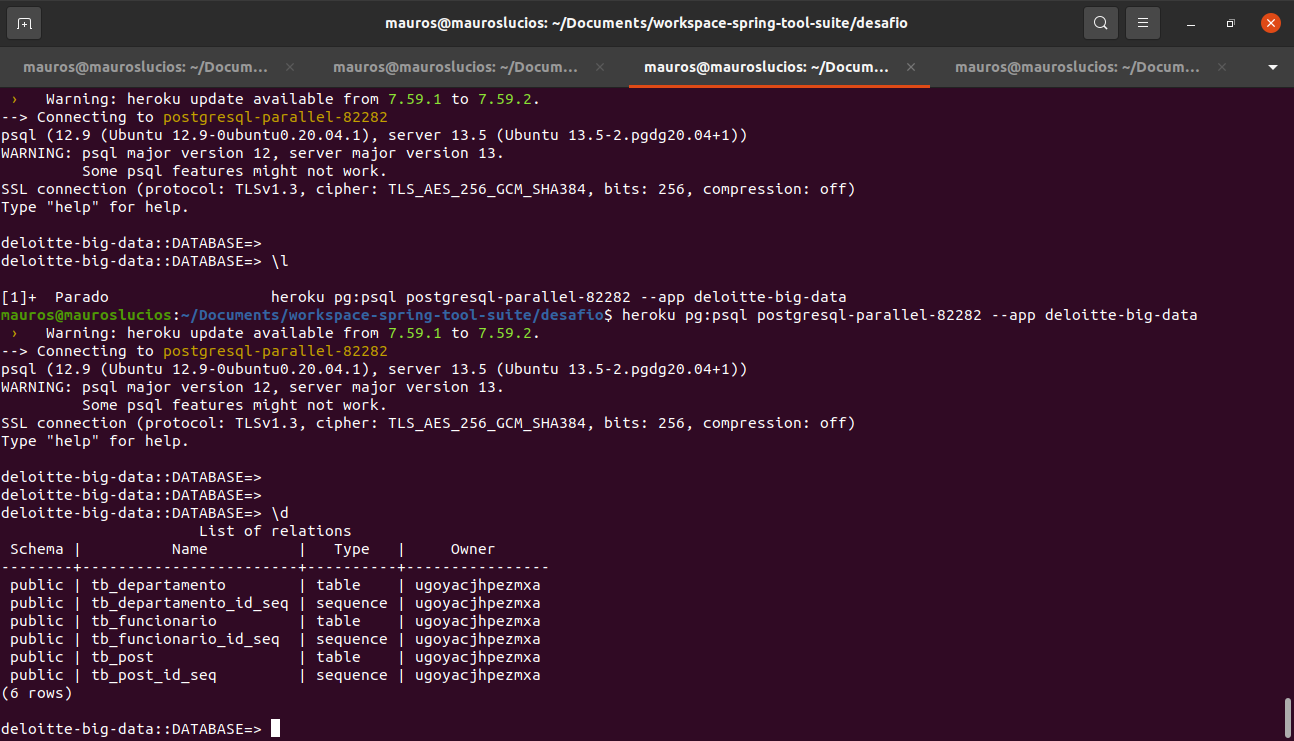Image resolution: width=1294 pixels, height=741 pixels.
Task: Click the tb_funcionario_id_seq relation name
Action: click(x=186, y=639)
